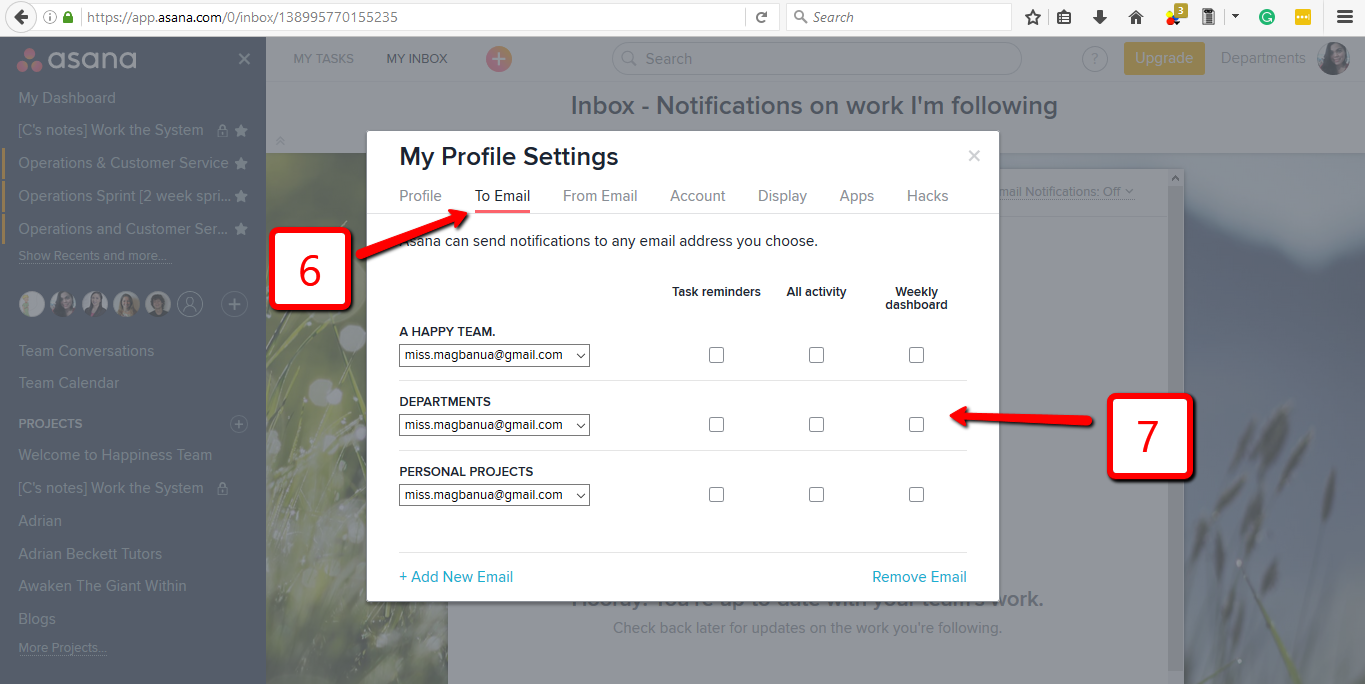1365x684 pixels.
Task: Click the Help question mark icon
Action: click(1094, 59)
